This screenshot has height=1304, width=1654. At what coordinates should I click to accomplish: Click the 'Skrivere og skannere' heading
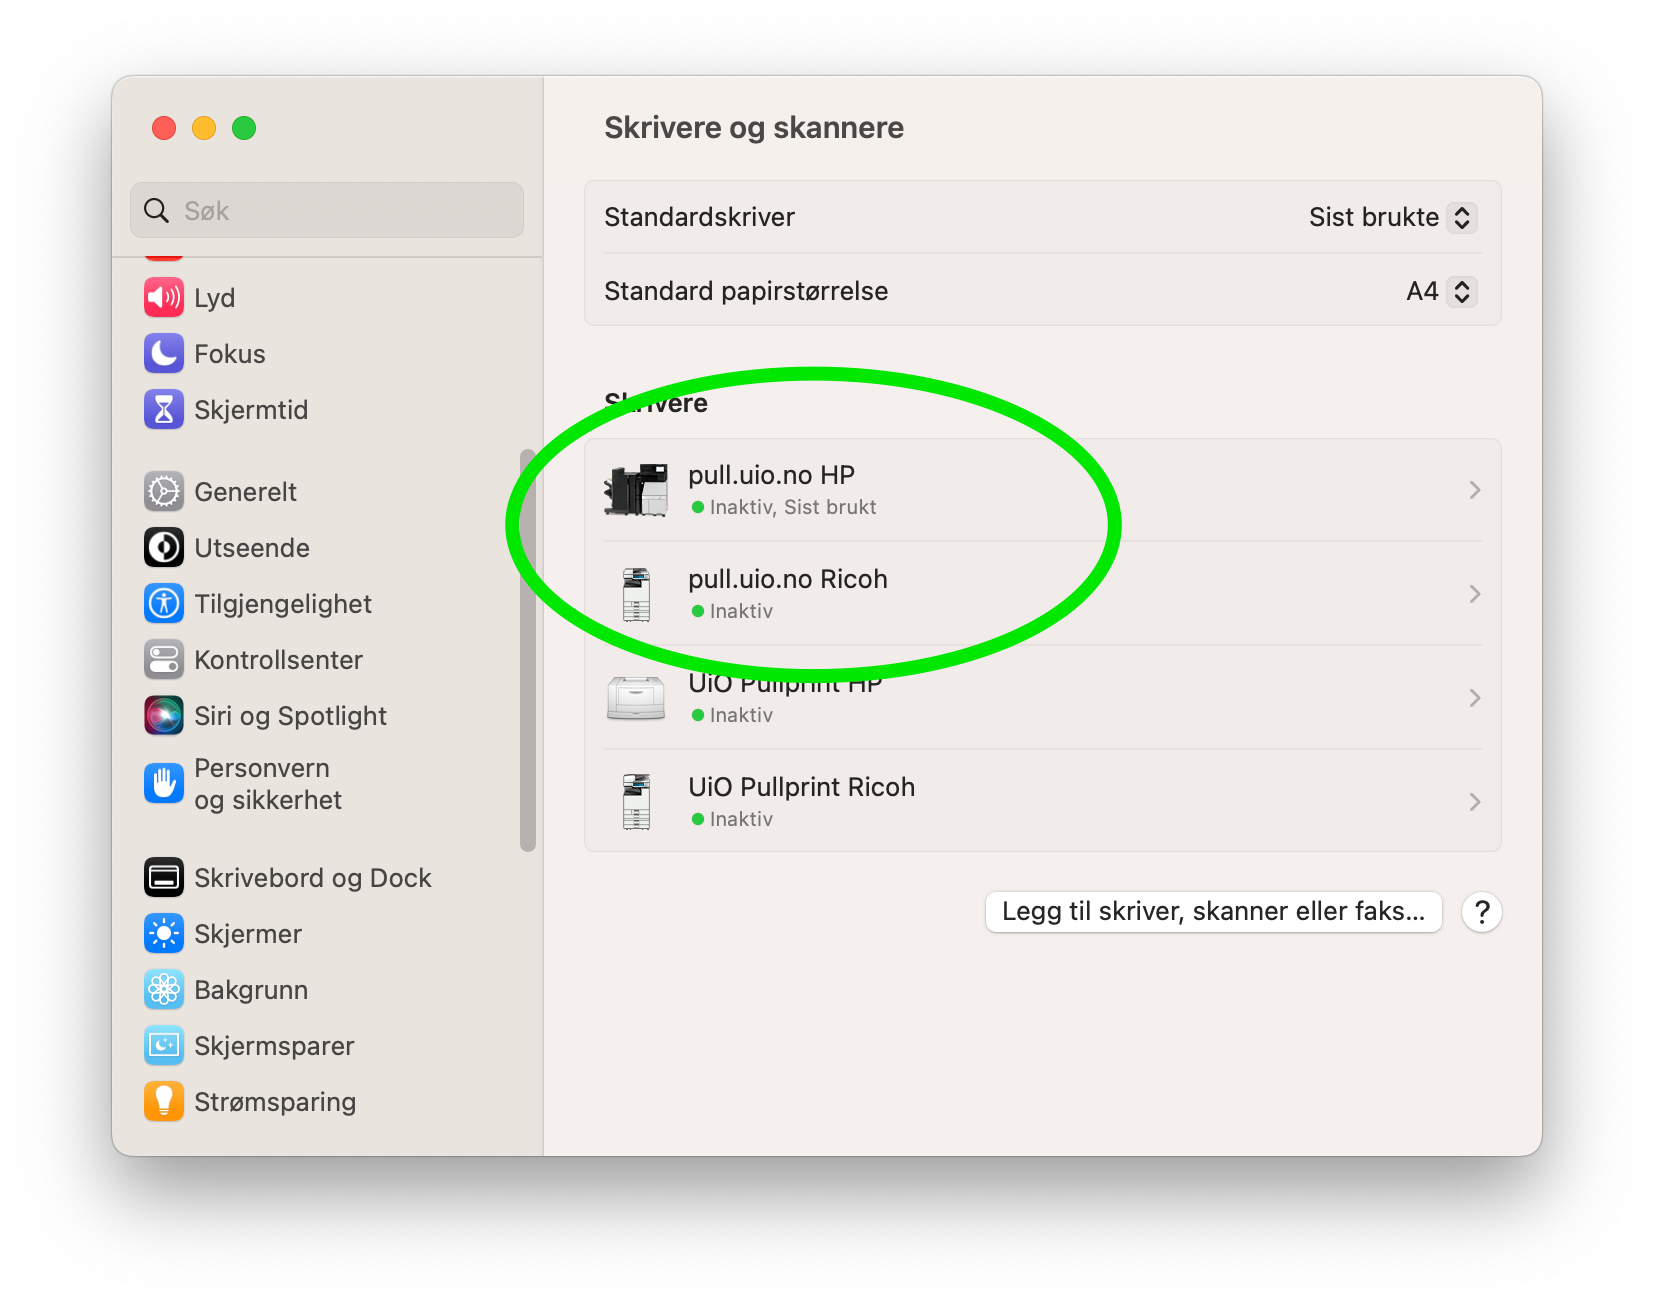754,128
